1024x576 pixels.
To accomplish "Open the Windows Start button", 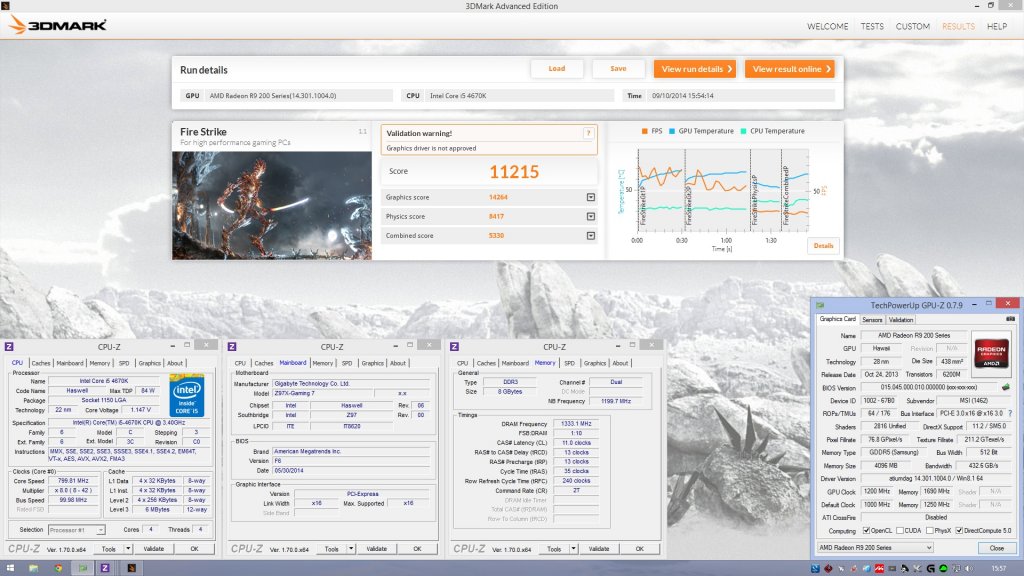I will (x=10, y=568).
